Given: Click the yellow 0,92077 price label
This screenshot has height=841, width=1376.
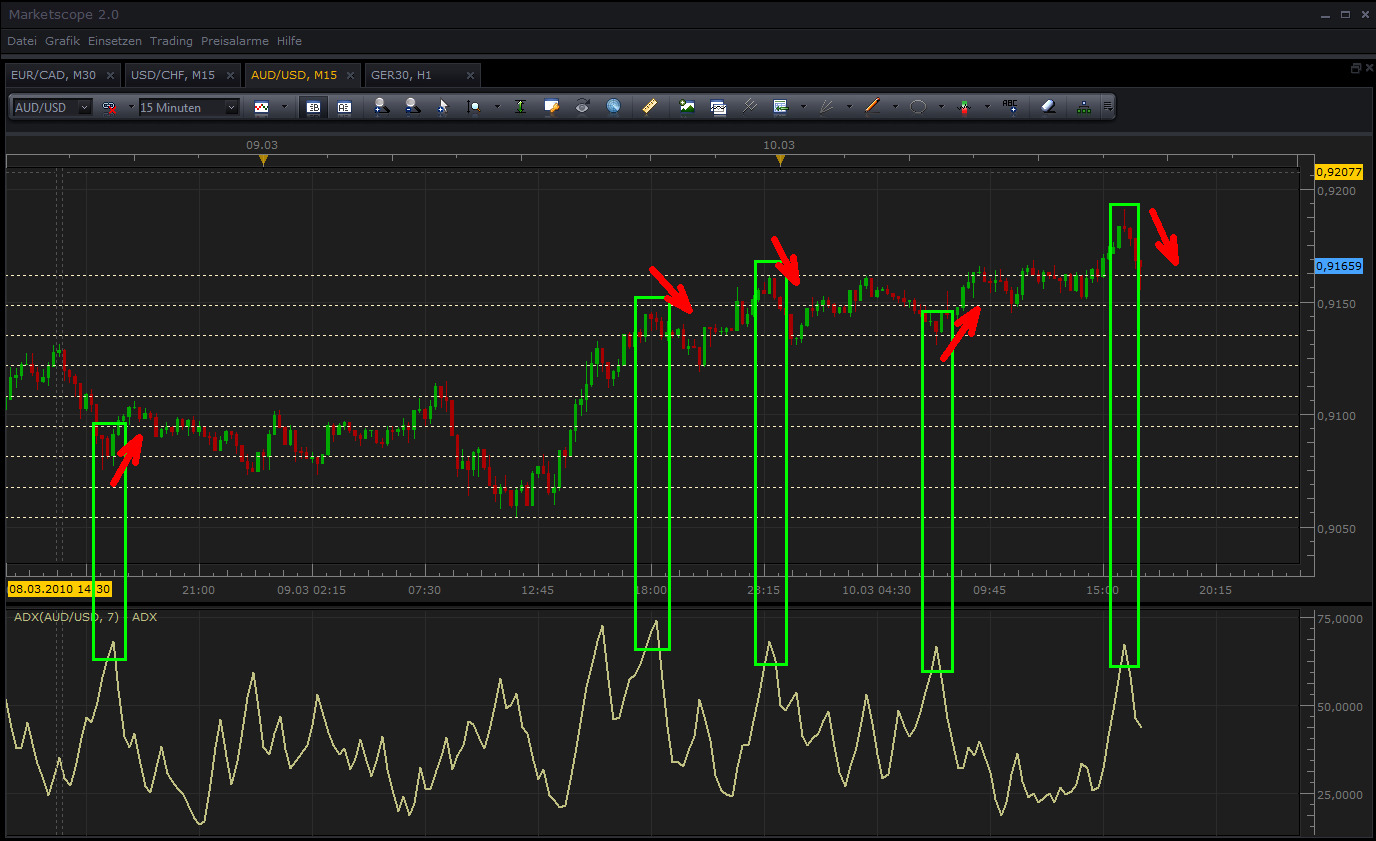Looking at the screenshot, I should coord(1340,172).
